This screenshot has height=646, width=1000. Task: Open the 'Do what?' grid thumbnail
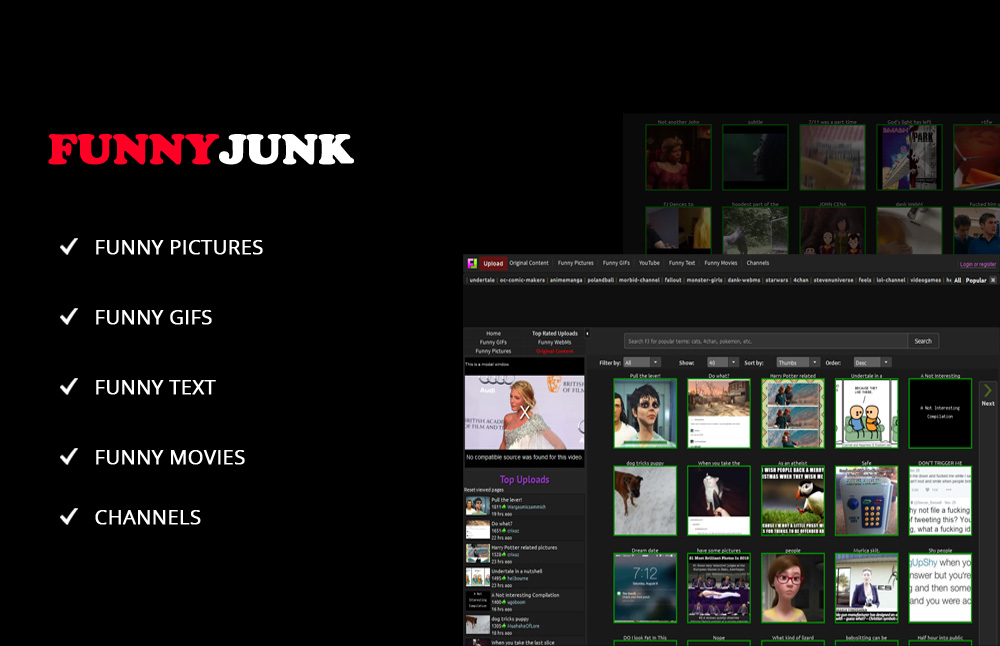point(719,413)
